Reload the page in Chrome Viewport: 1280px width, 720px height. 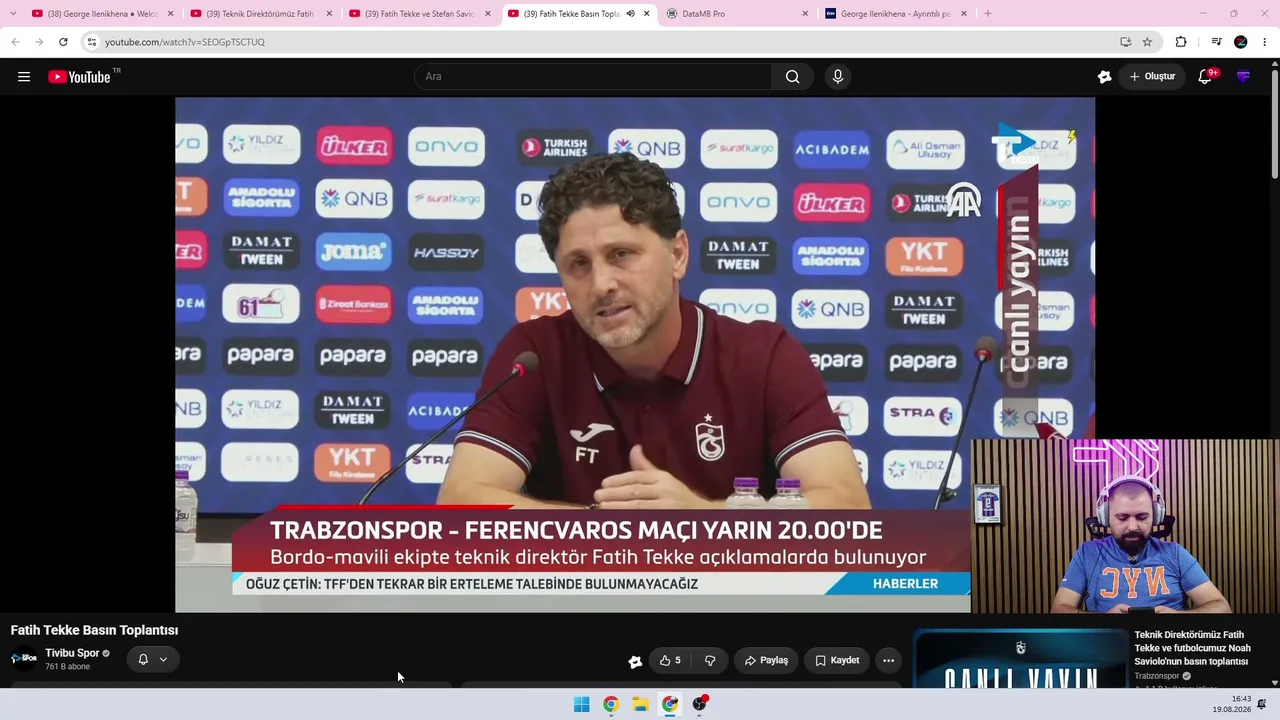click(x=63, y=42)
